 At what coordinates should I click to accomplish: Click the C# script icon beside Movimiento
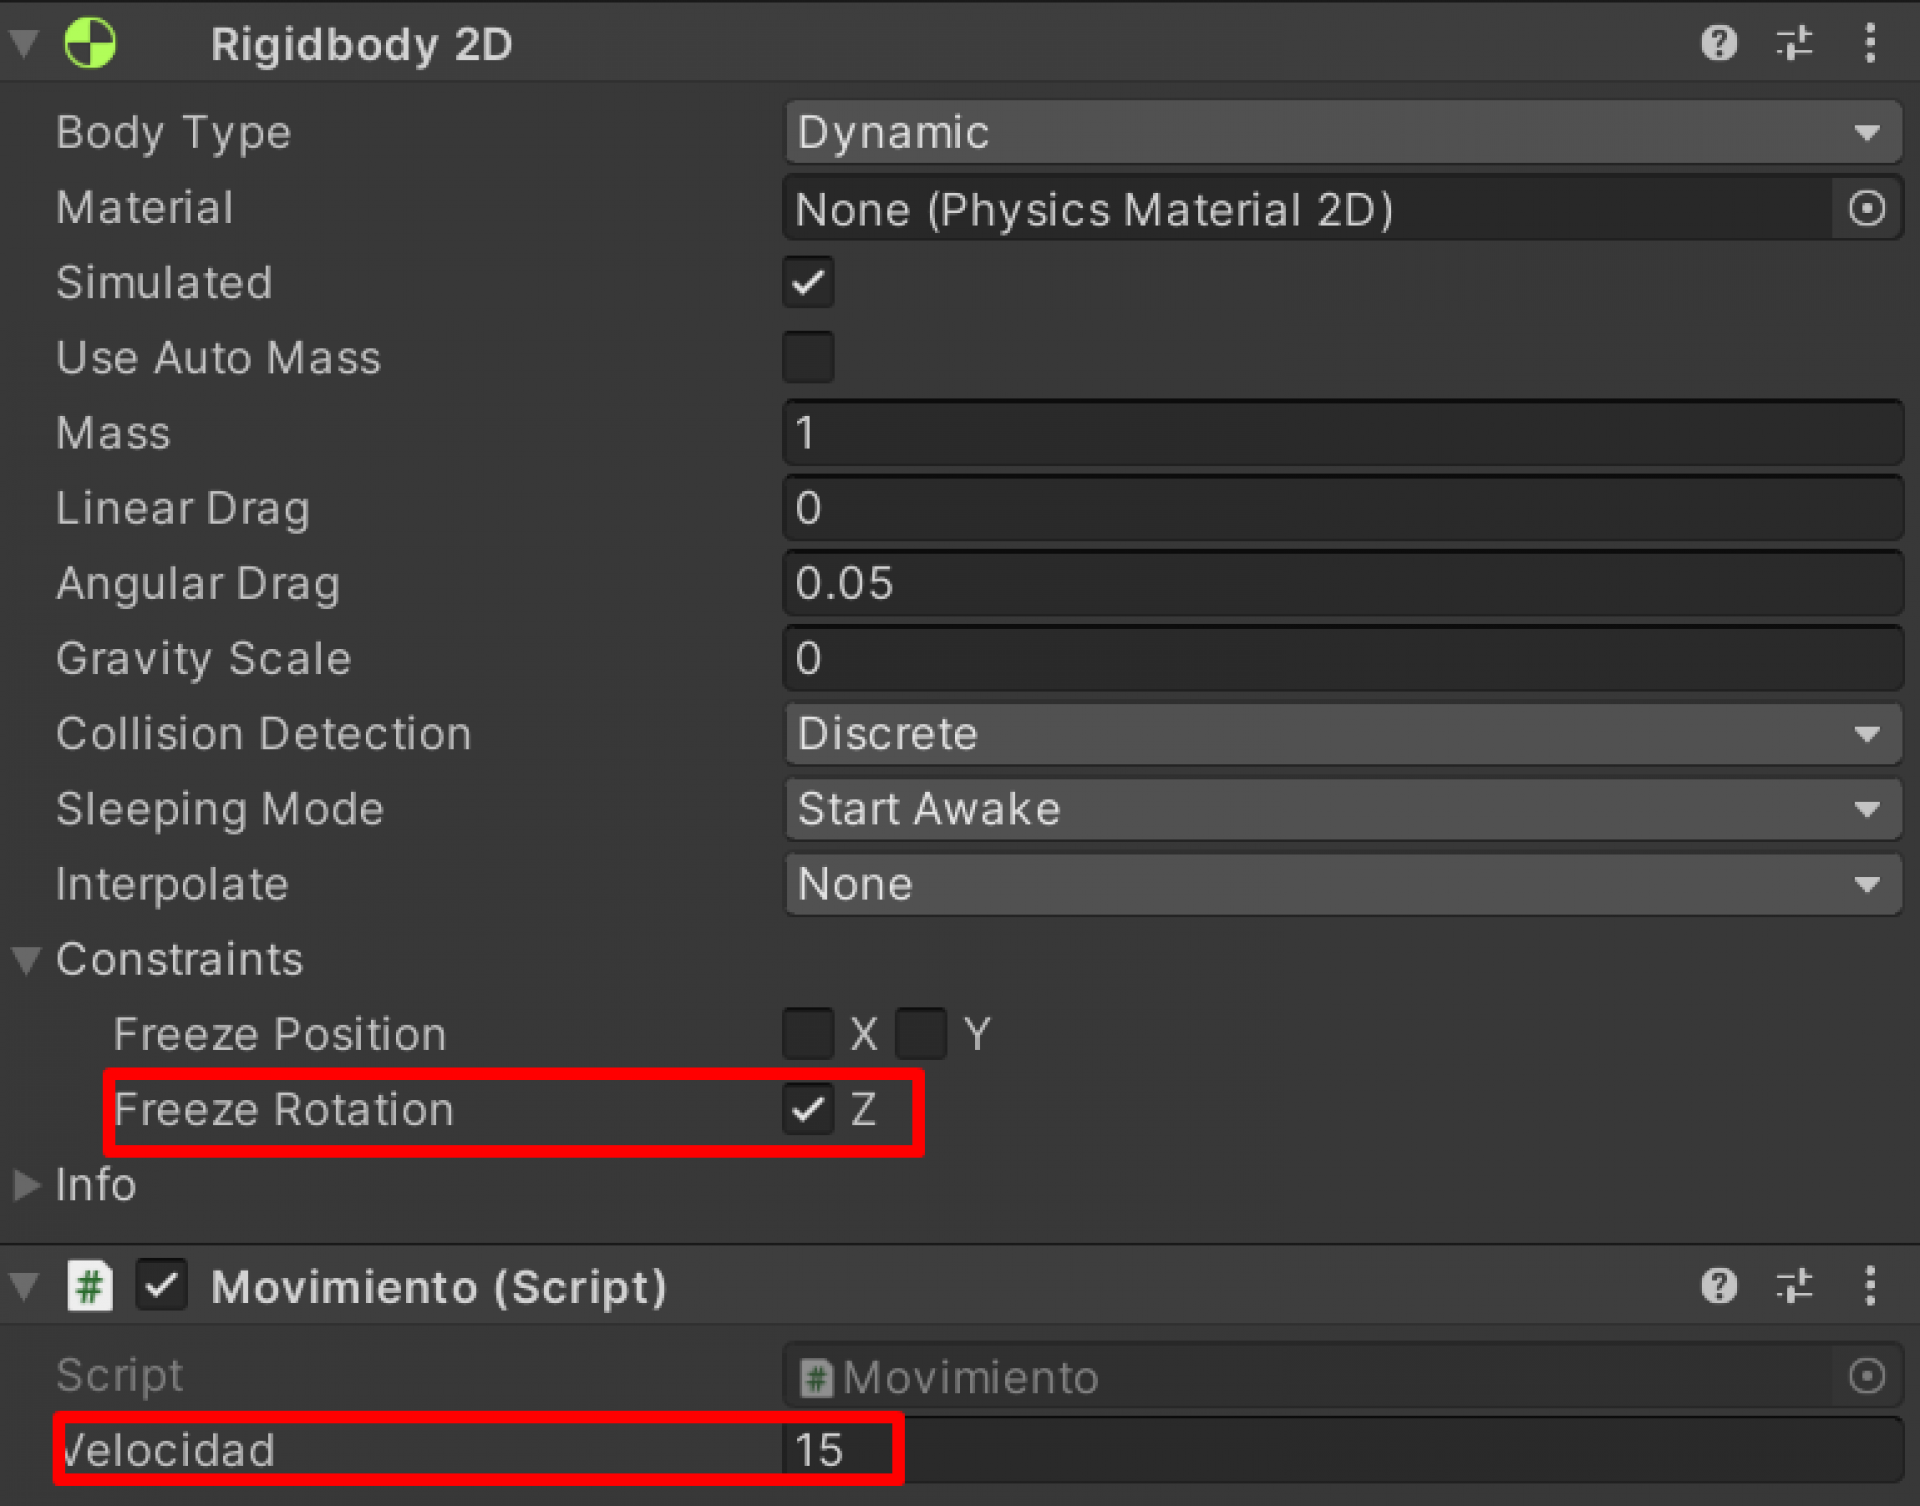pyautogui.click(x=90, y=1285)
